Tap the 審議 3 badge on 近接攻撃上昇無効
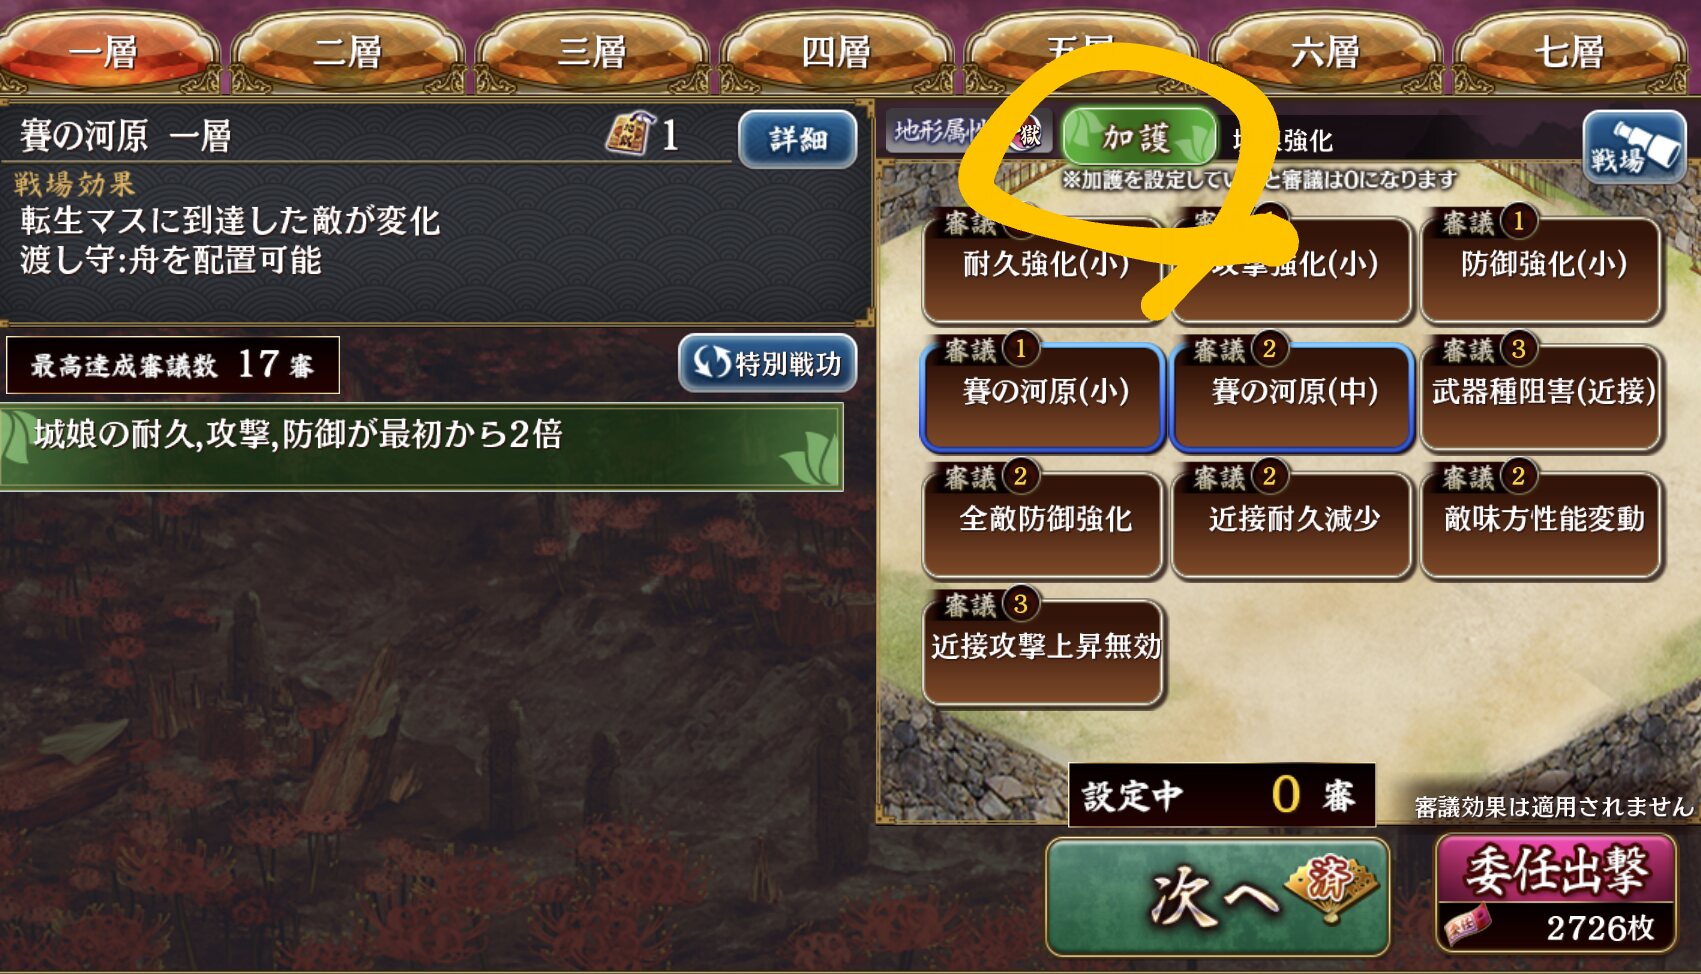 point(990,605)
